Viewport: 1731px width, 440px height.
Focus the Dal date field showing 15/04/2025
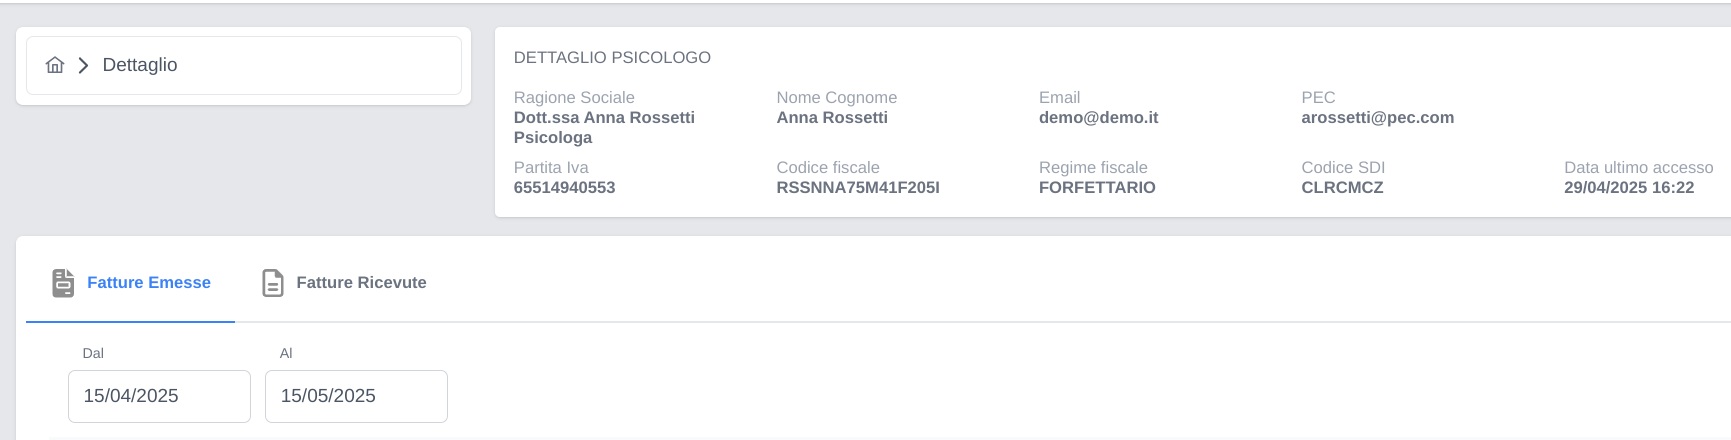159,396
